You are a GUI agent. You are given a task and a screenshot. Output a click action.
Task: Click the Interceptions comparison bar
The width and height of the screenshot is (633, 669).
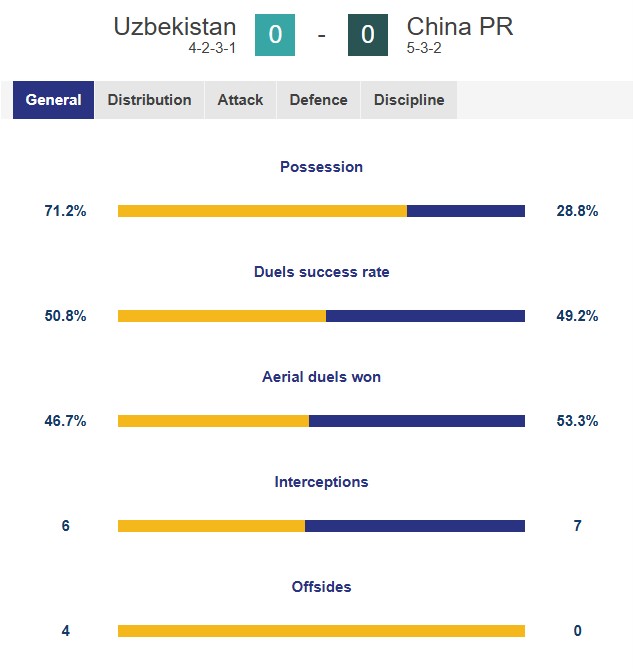coord(321,526)
